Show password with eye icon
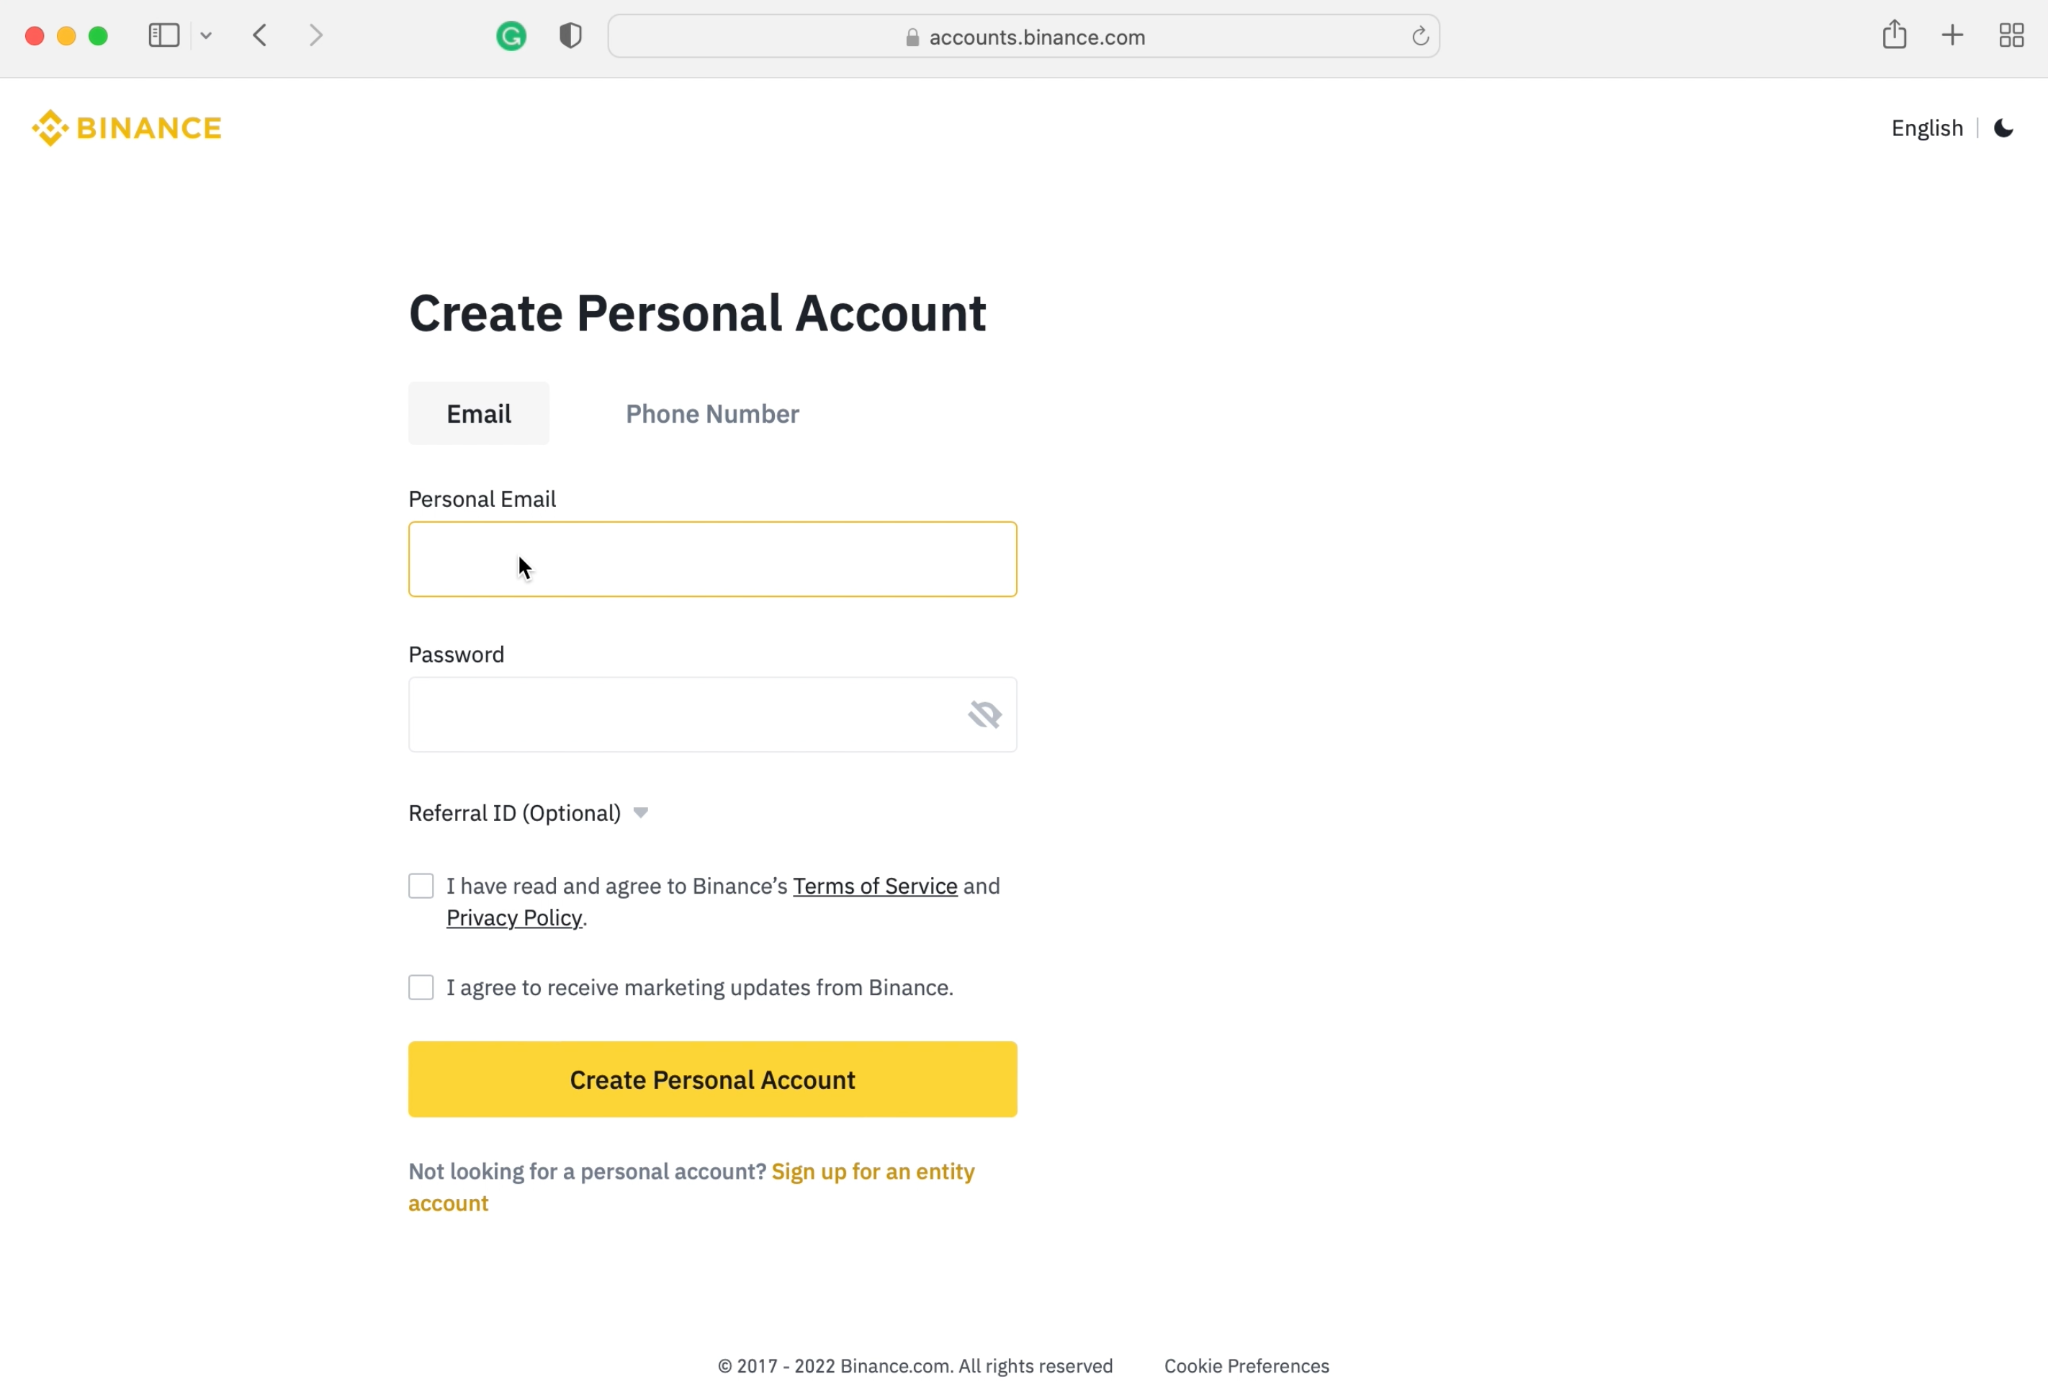Viewport: 2048px width, 1390px height. pos(984,714)
